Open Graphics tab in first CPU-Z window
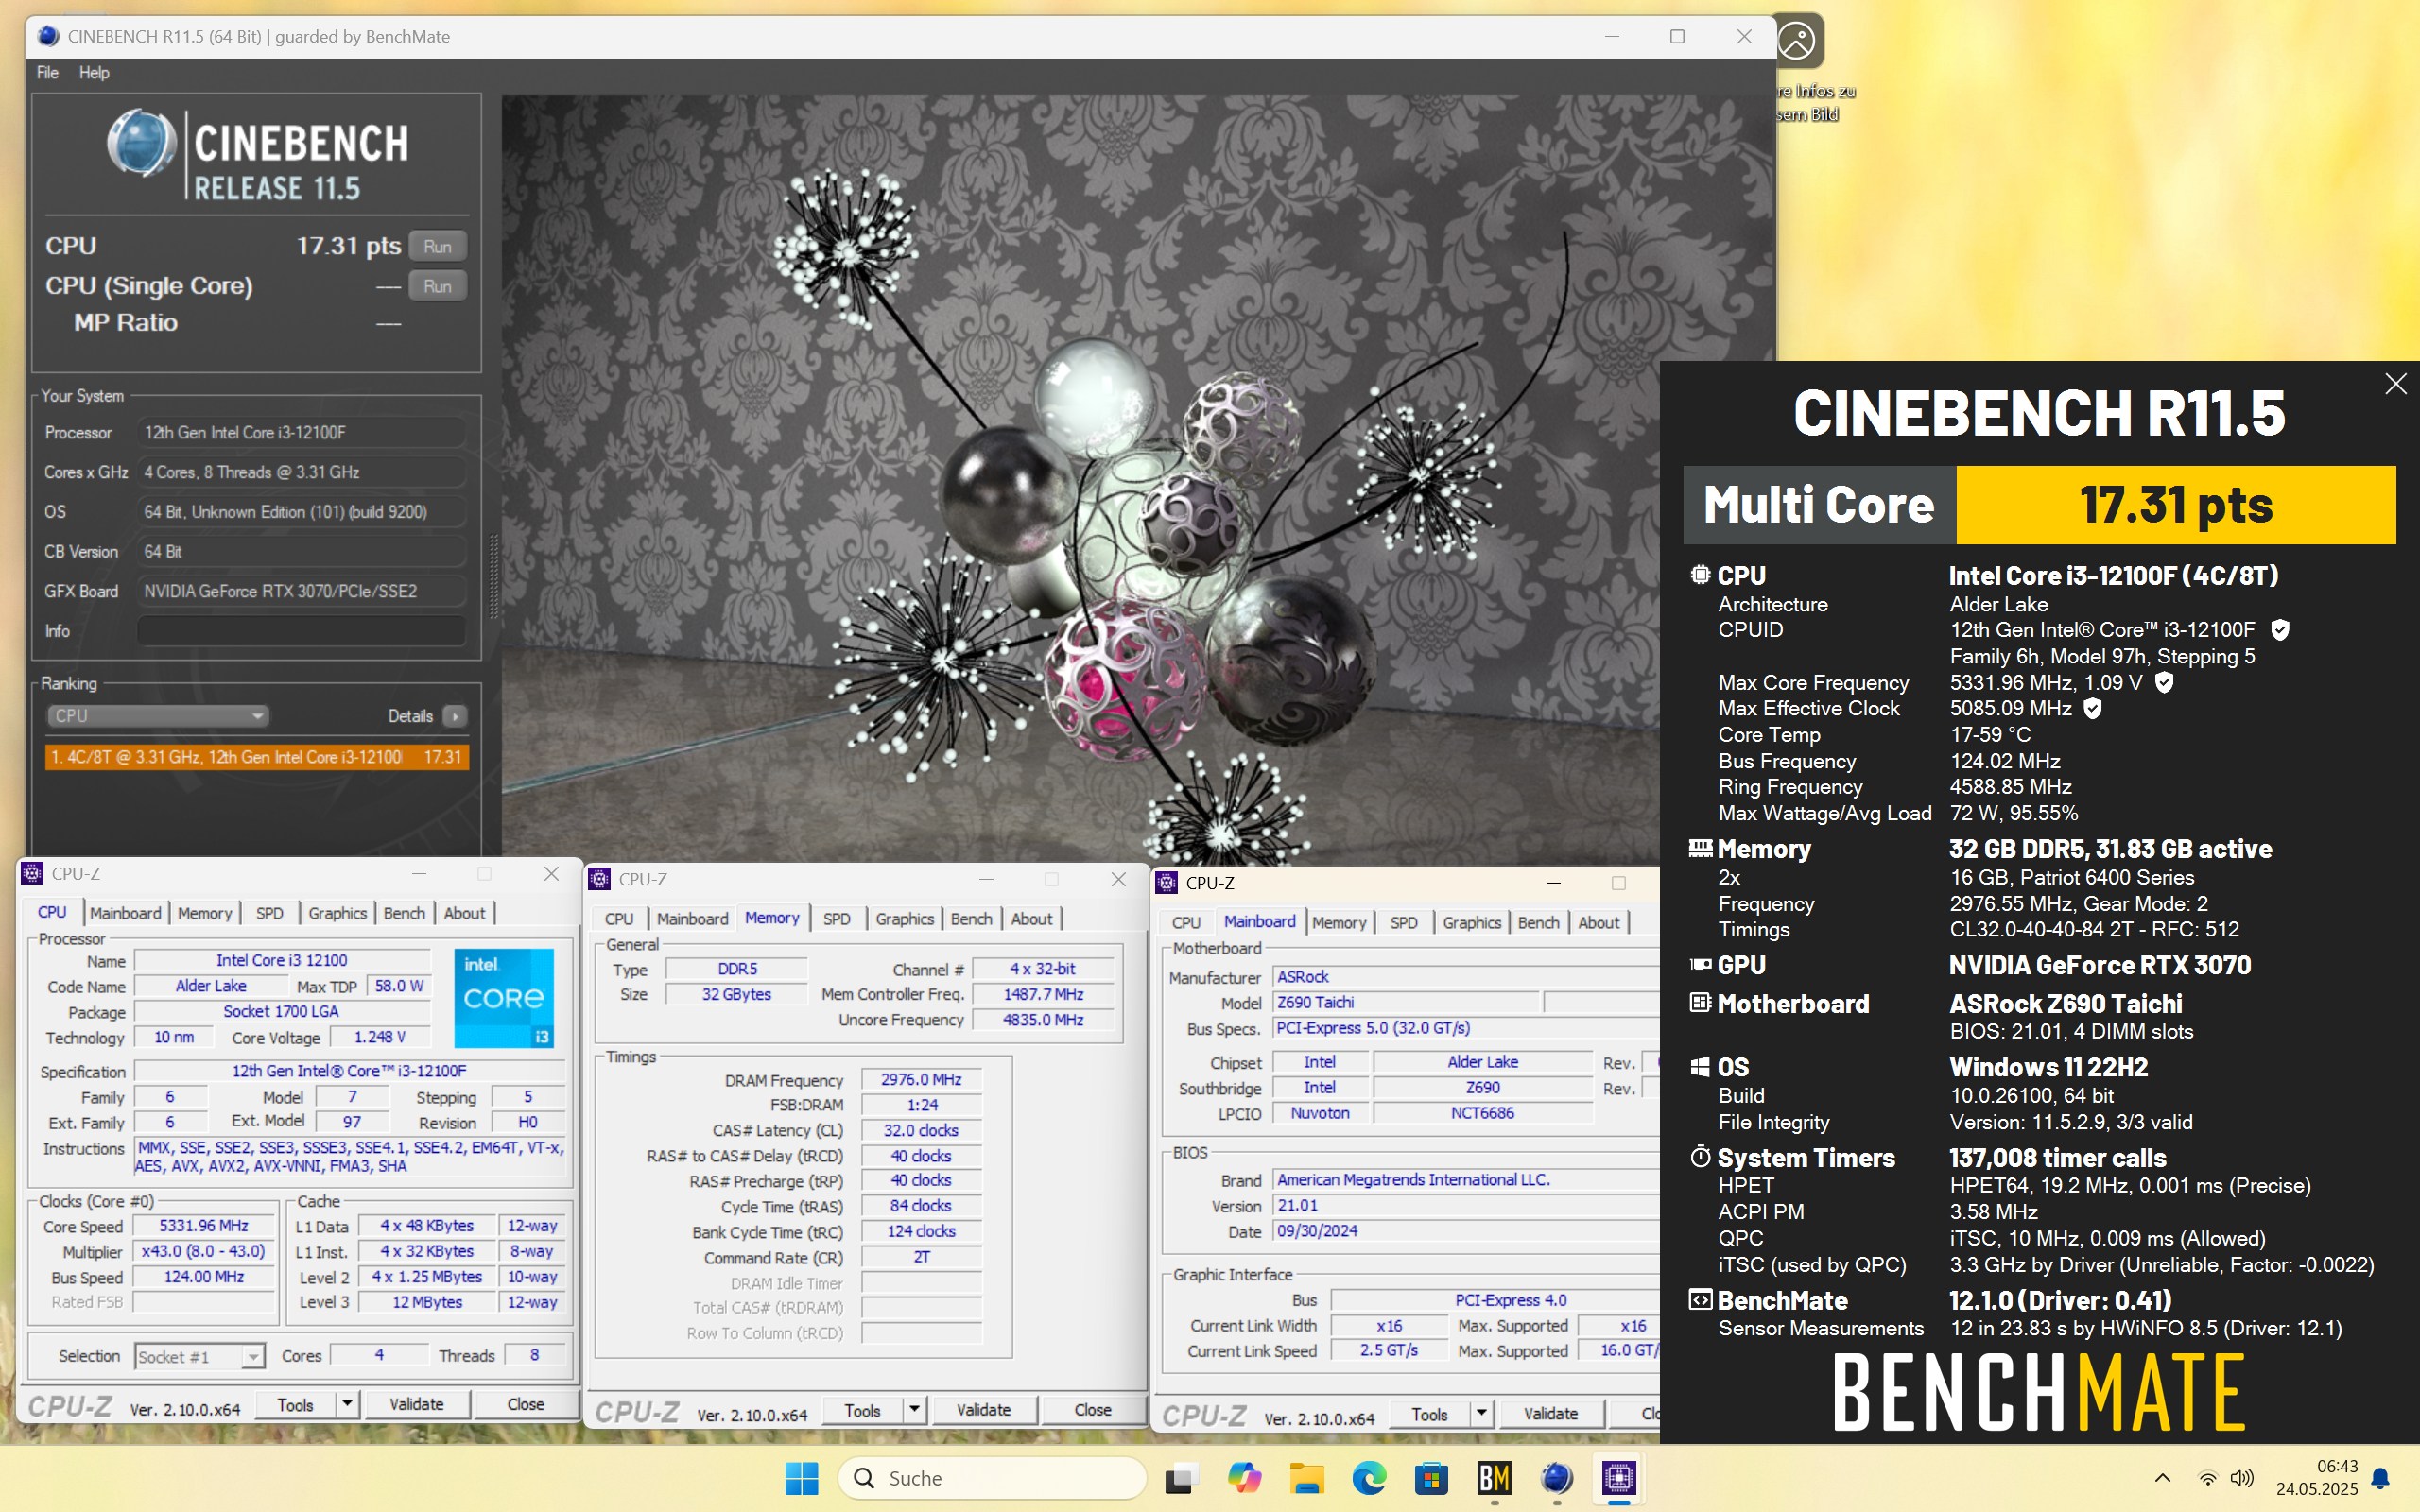This screenshot has height=1512, width=2420. click(x=337, y=913)
